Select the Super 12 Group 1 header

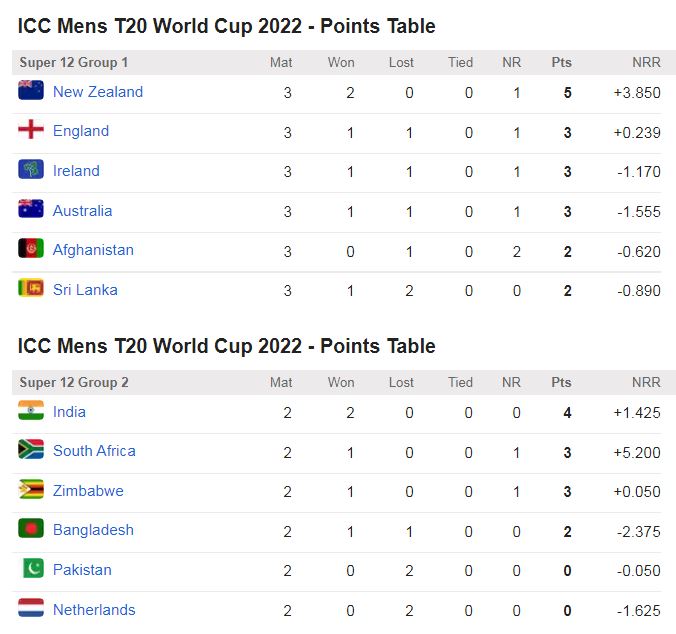[74, 63]
